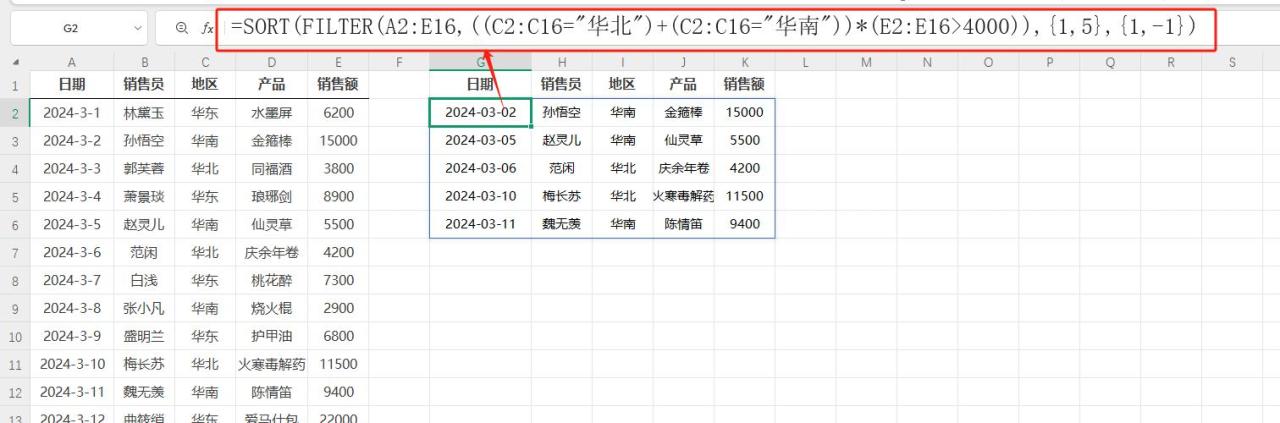Select column E header

pos(338,63)
